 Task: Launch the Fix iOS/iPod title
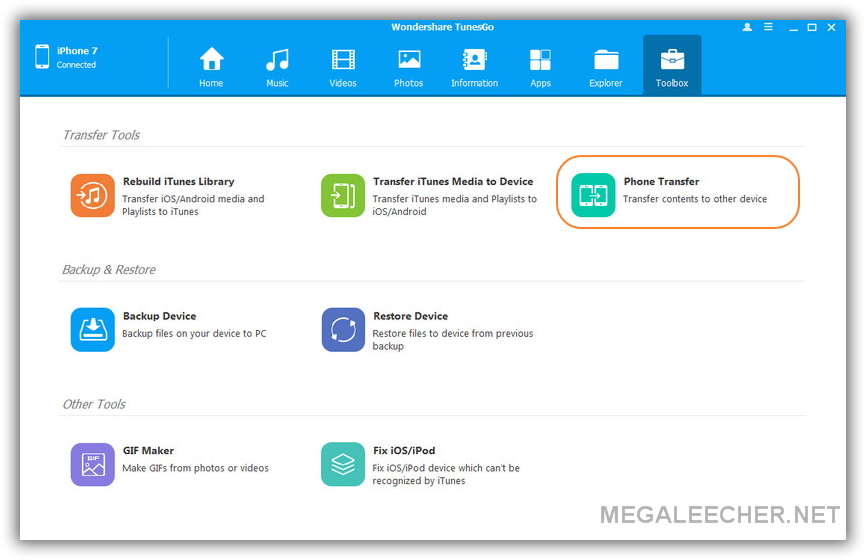404,451
